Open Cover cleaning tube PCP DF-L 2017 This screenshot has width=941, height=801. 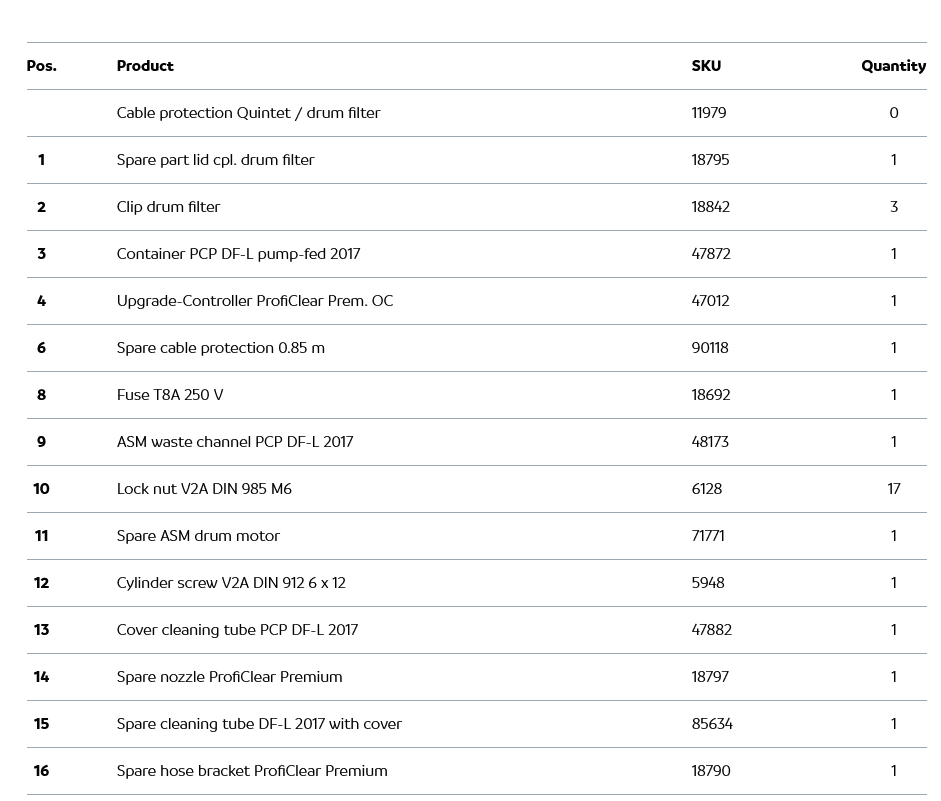click(237, 630)
